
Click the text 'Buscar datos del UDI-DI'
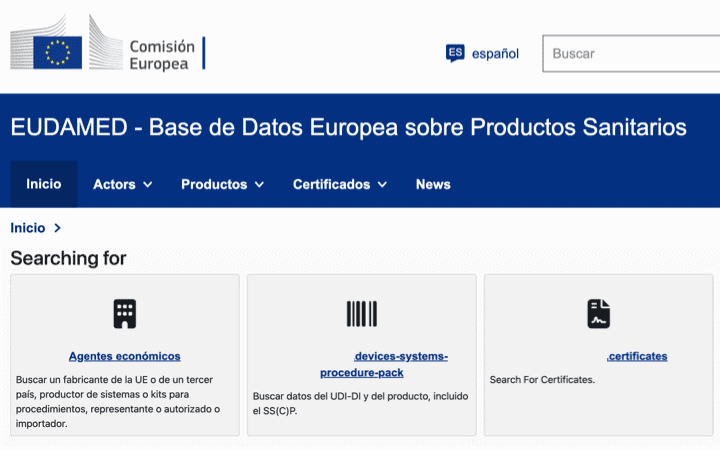pos(307,396)
